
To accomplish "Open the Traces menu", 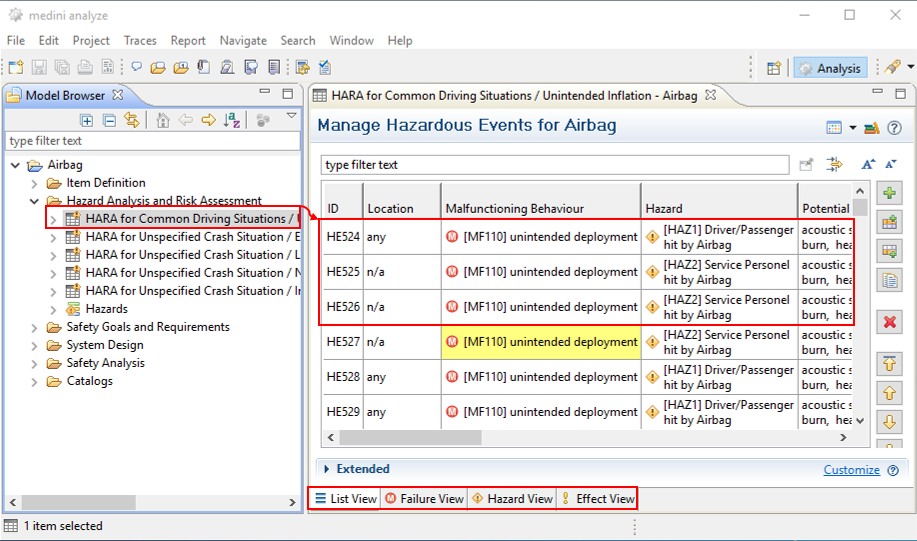I will 140,41.
